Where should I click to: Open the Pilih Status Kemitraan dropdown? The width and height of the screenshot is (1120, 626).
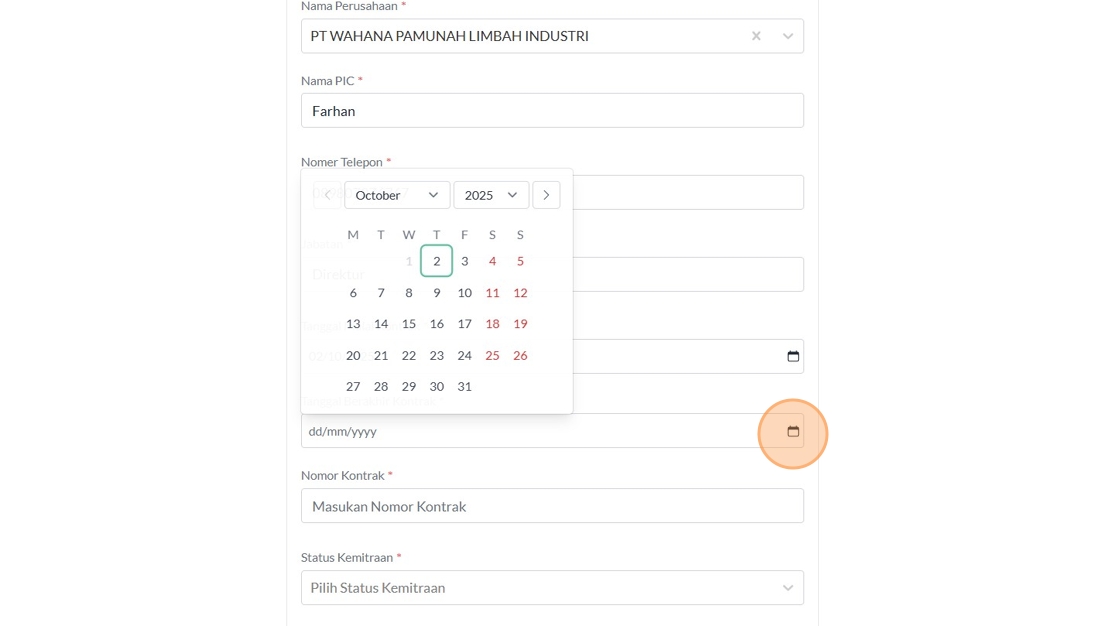[x=552, y=588]
